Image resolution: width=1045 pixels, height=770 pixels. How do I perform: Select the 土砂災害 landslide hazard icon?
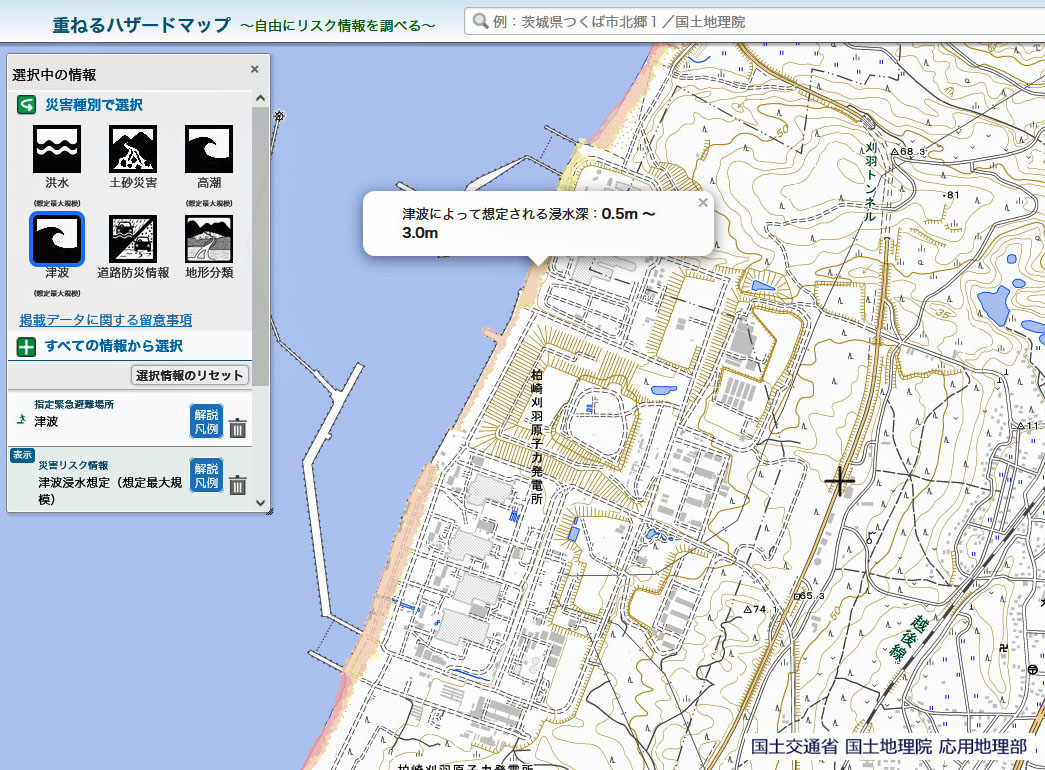coord(133,149)
